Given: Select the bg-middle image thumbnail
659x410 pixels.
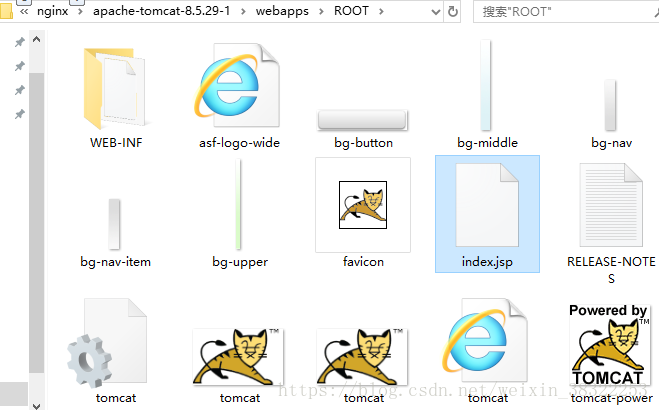Looking at the screenshot, I should (485, 85).
